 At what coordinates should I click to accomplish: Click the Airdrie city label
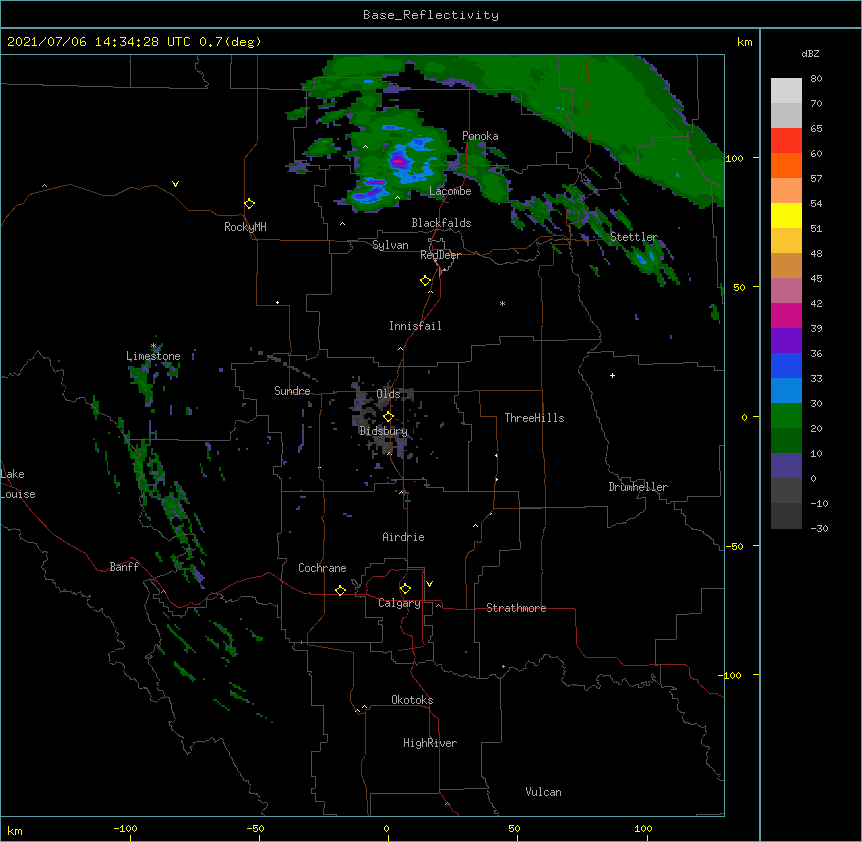[403, 537]
